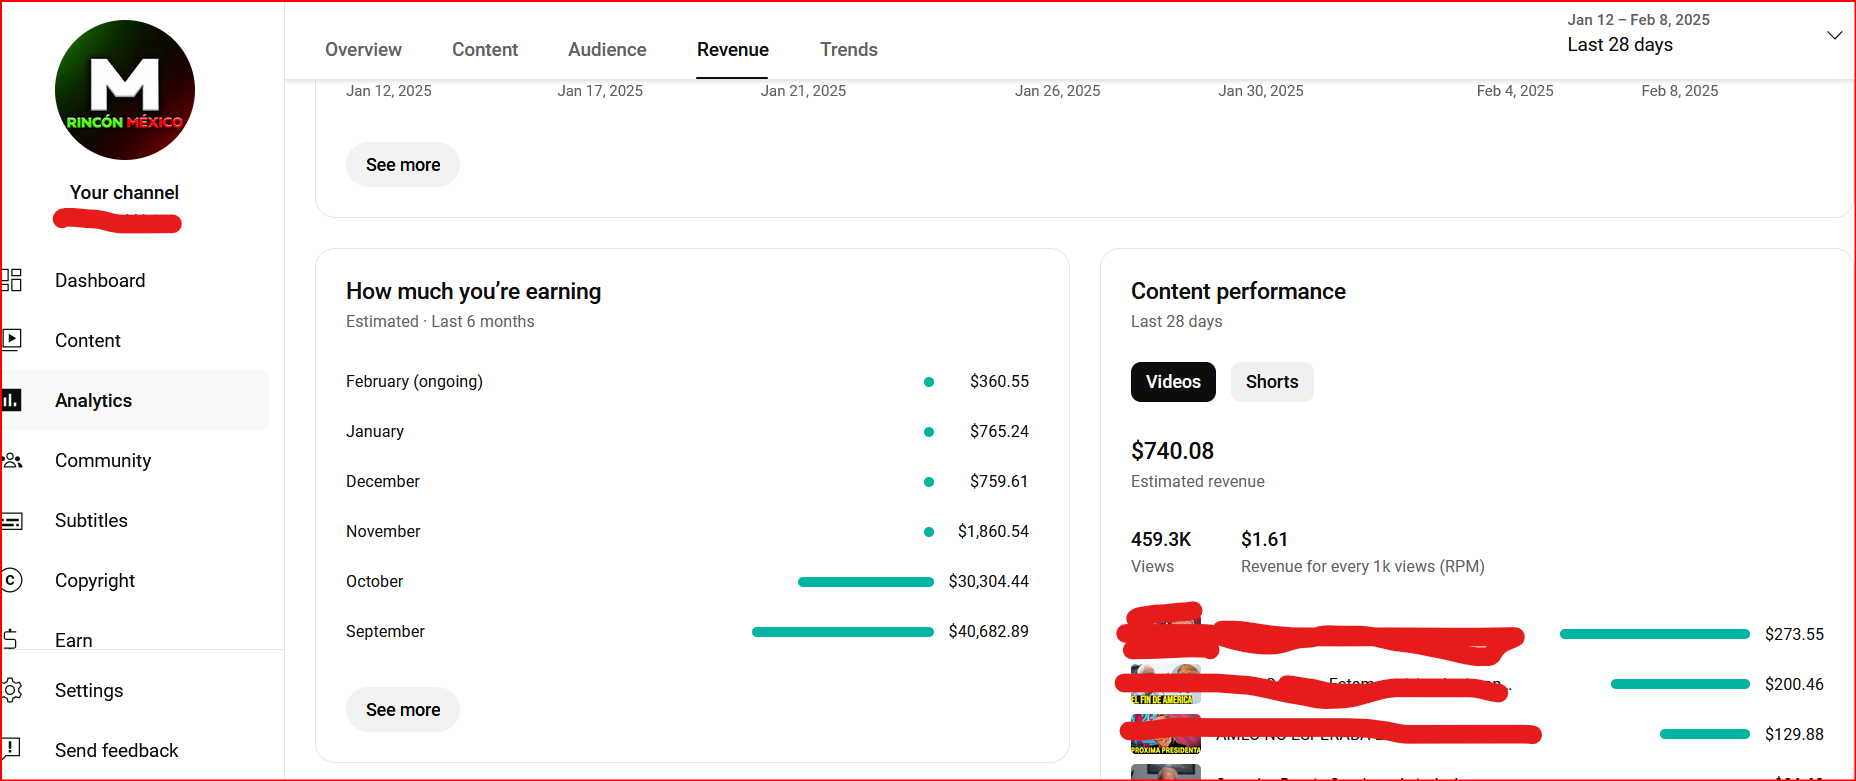Click the Content play icon in sidebar

(11, 340)
